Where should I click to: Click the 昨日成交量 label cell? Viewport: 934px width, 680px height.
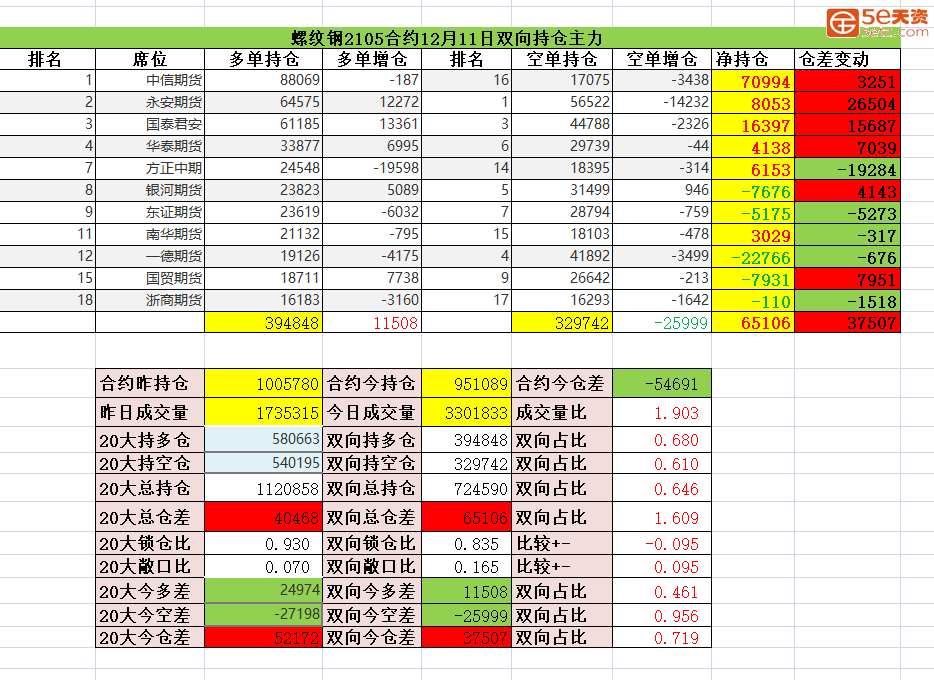150,412
